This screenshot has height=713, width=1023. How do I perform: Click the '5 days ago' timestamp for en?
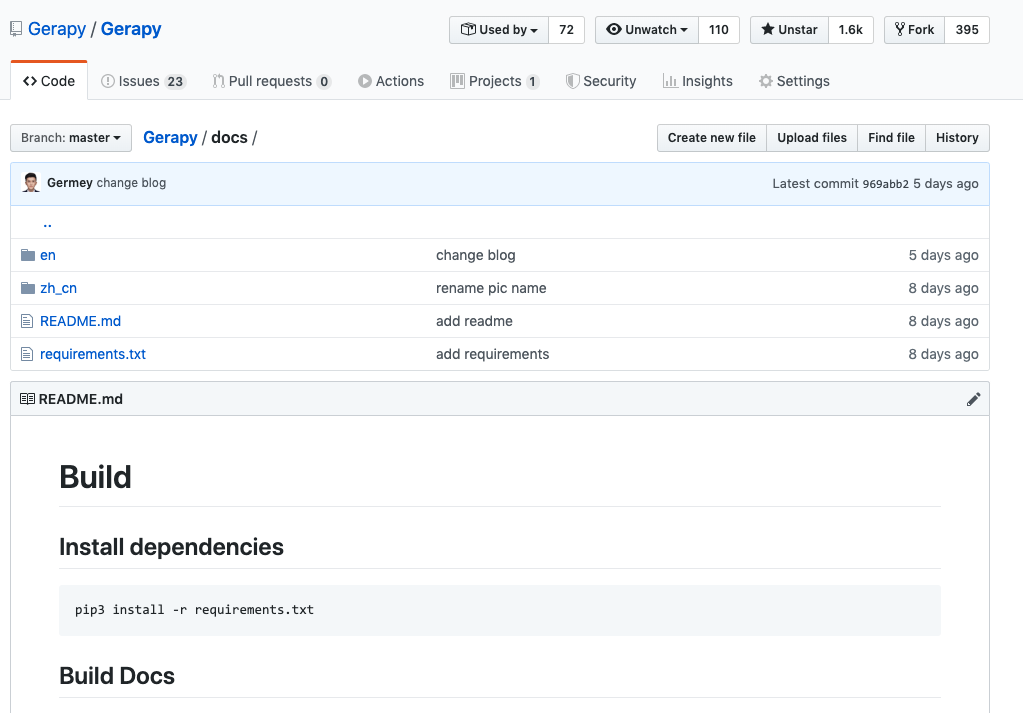[943, 255]
